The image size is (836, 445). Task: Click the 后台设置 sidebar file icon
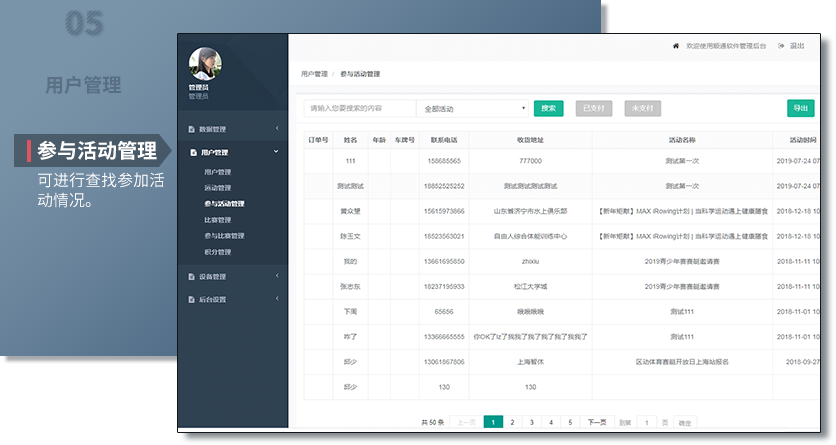(192, 299)
